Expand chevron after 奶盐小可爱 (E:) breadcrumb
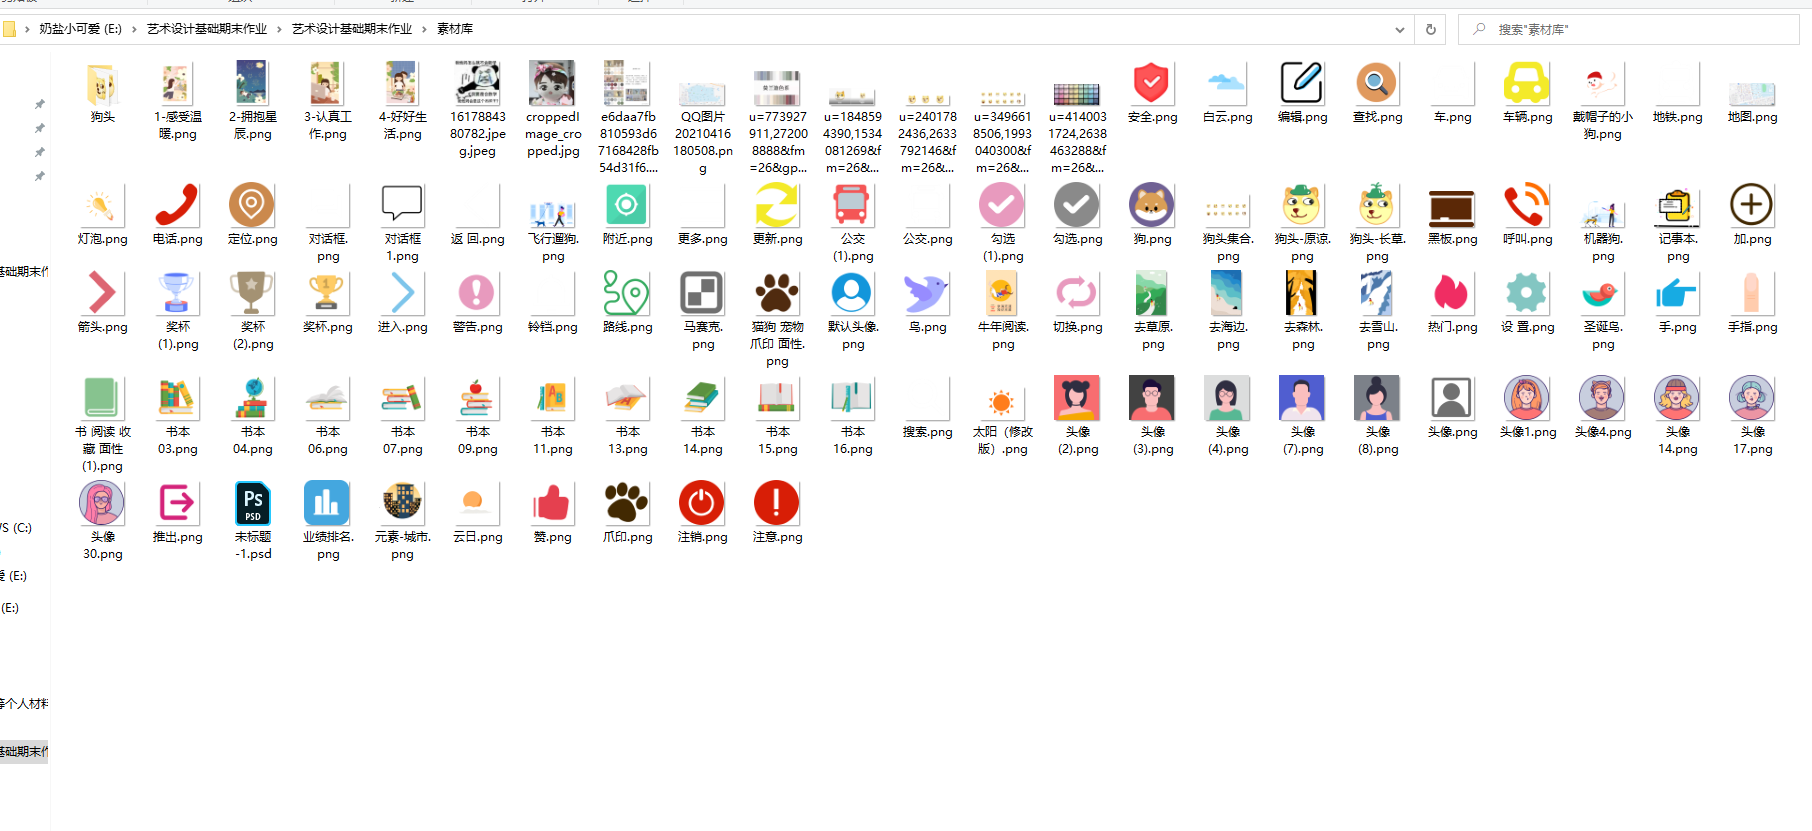The image size is (1812, 831). [x=134, y=29]
